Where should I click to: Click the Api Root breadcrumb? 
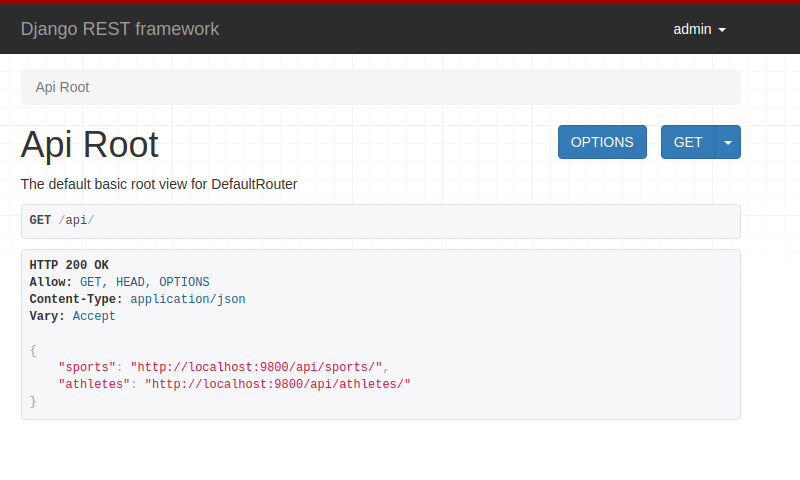[x=62, y=87]
